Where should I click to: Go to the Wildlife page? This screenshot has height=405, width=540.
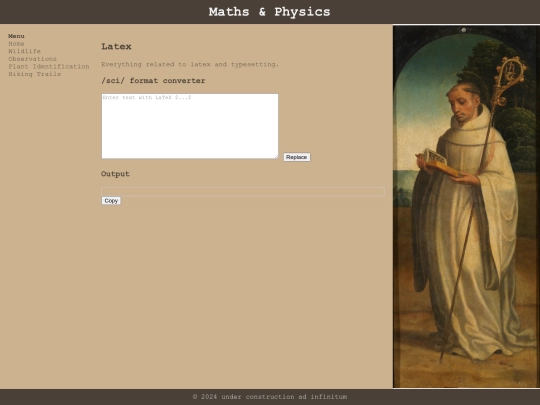(x=24, y=51)
